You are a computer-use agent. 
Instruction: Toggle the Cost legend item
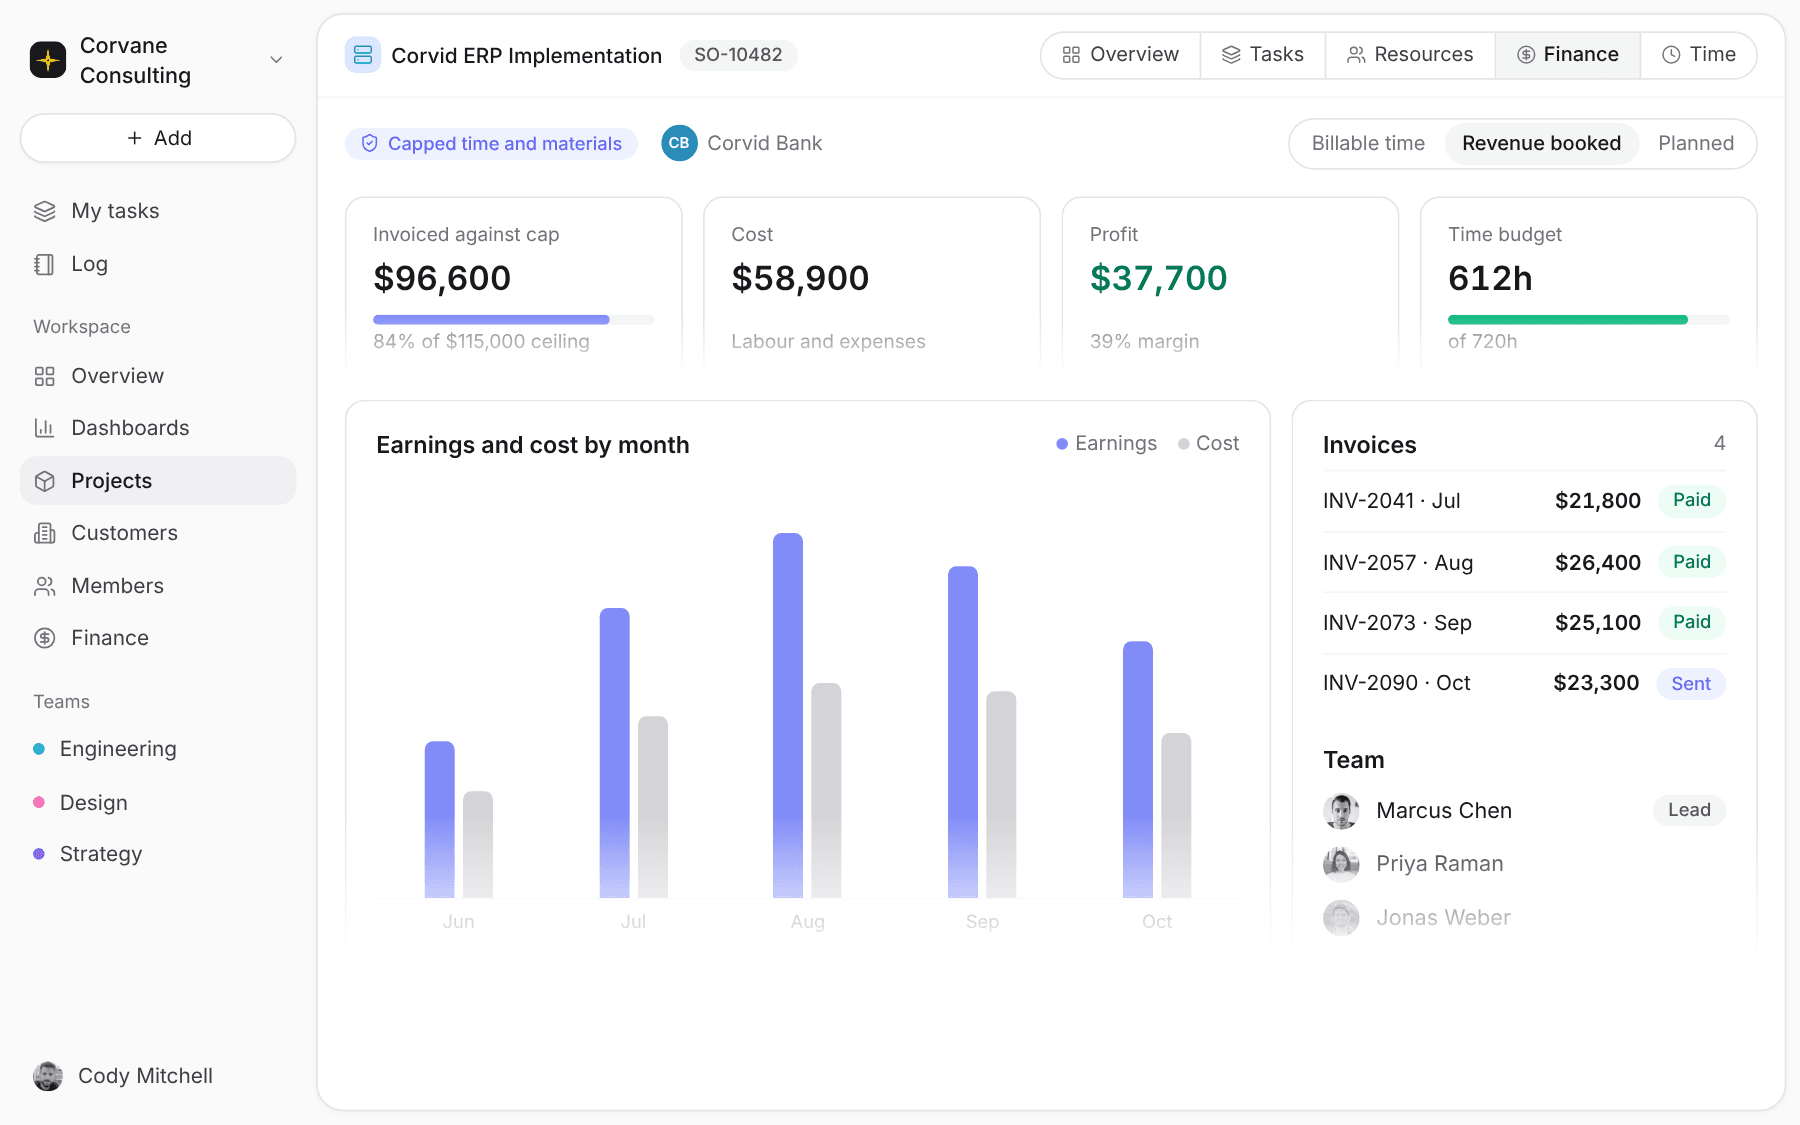1208,444
